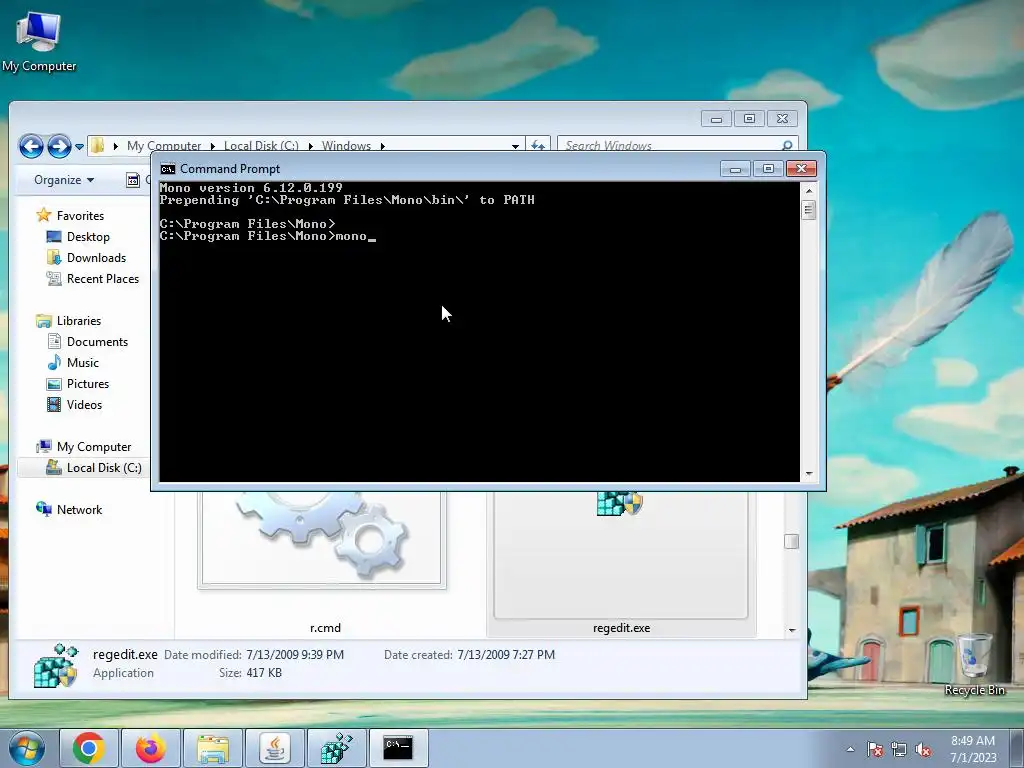The height and width of the screenshot is (768, 1024).
Task: Close the Command Prompt window
Action: point(801,168)
